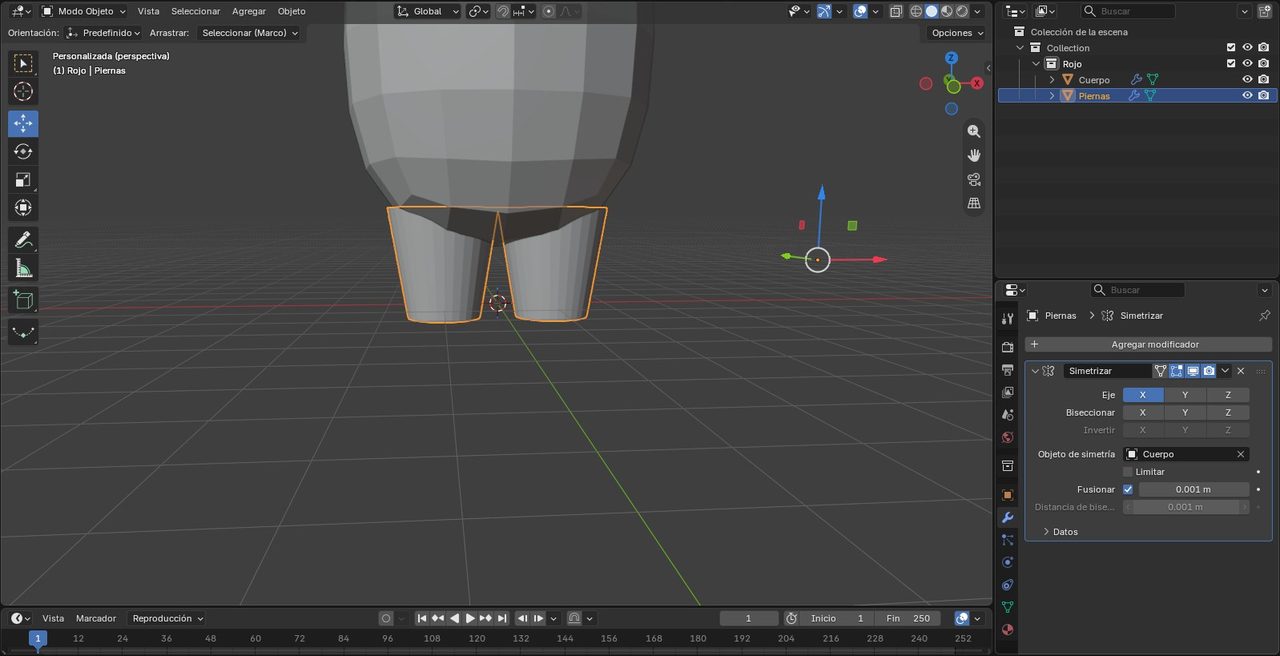
Task: Open the Global transform orientation dropdown
Action: tap(427, 11)
